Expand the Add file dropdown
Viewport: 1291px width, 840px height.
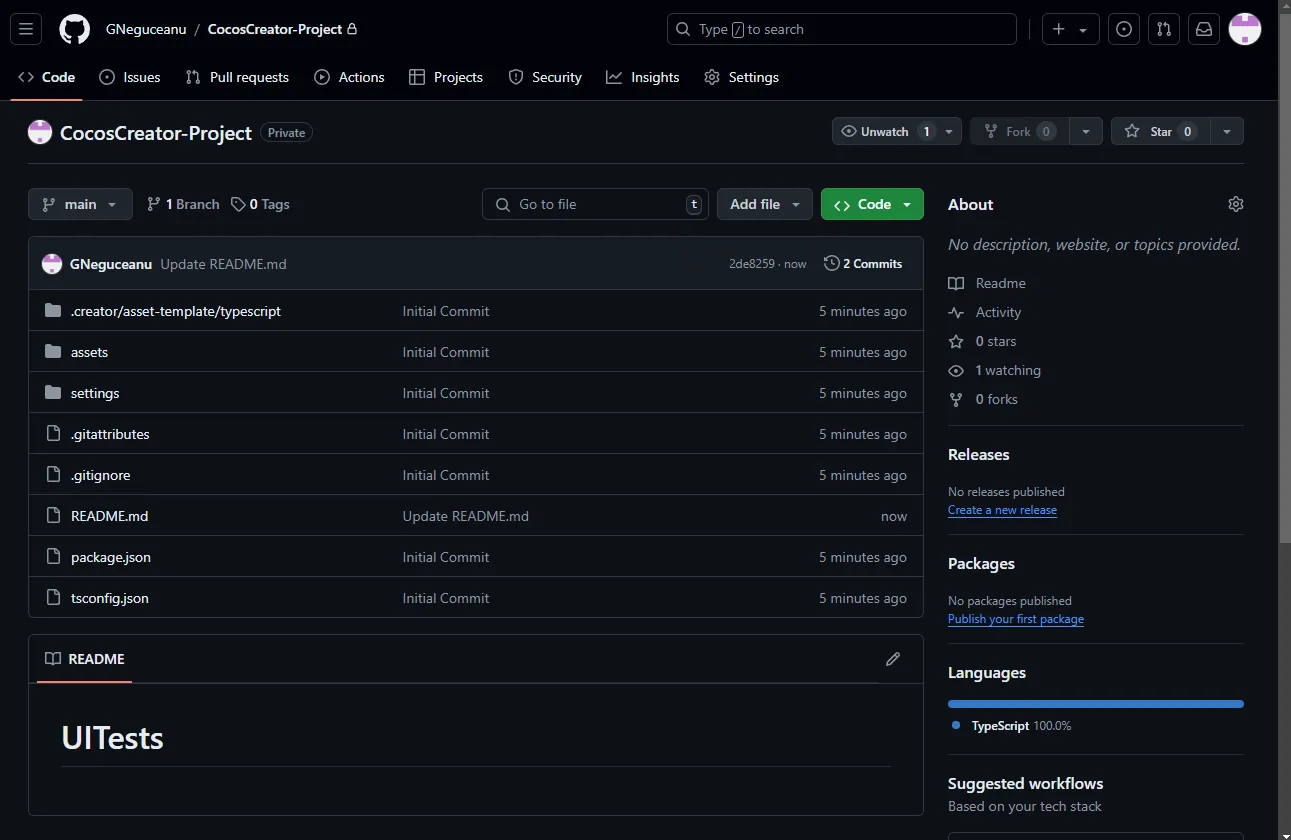pos(764,204)
